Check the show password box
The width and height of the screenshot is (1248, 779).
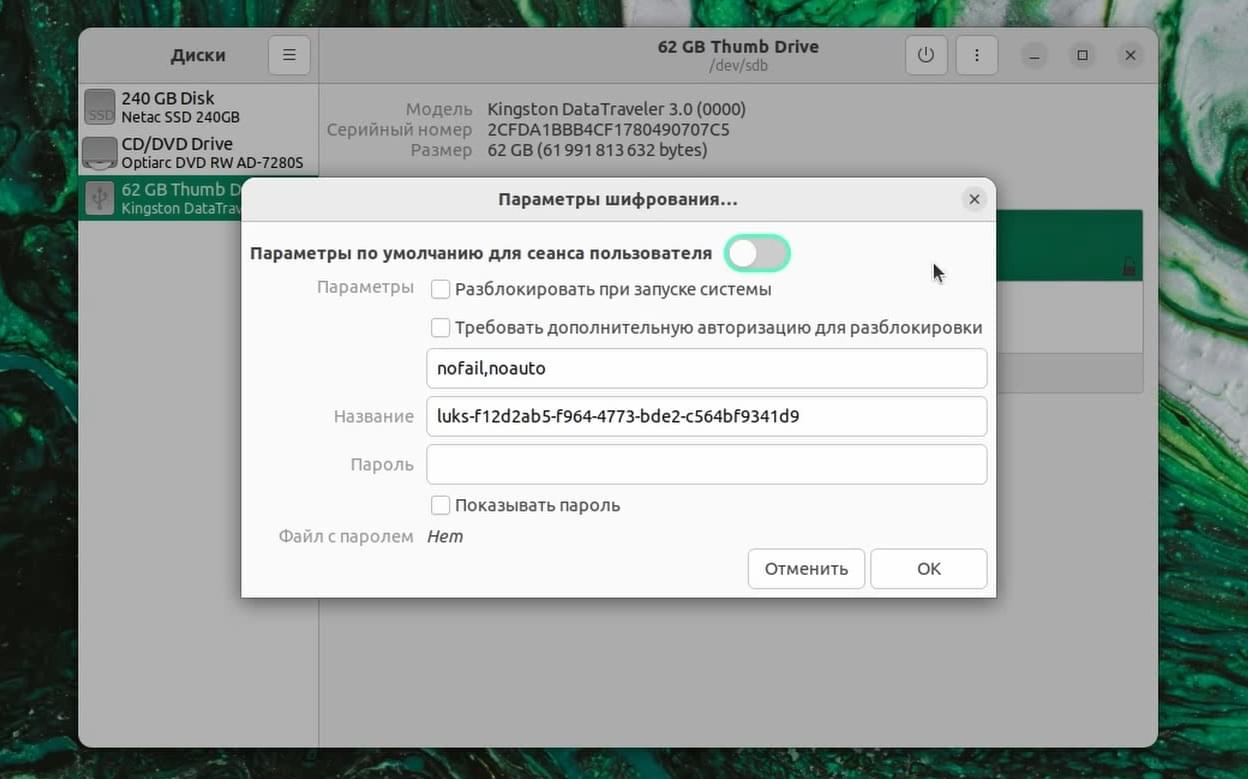point(440,505)
